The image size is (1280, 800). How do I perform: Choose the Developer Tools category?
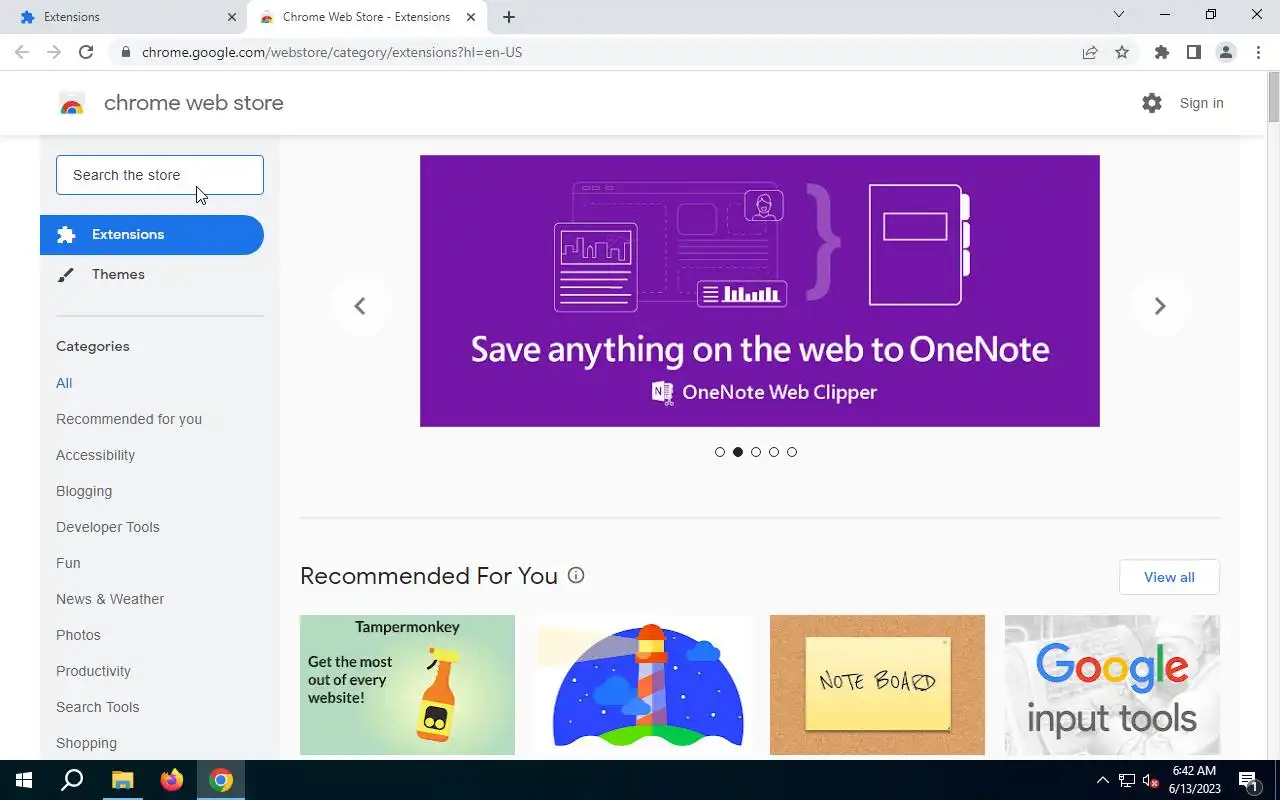108,527
